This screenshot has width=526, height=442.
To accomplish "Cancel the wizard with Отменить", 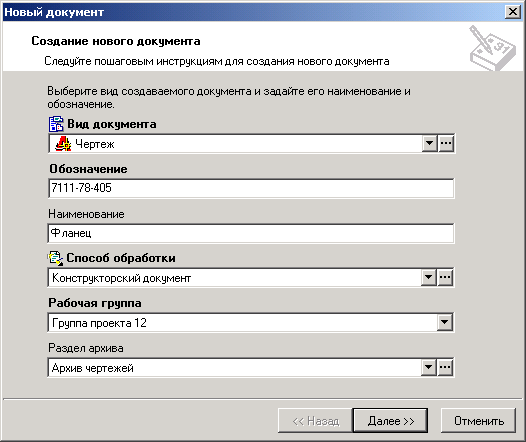I will pos(478,421).
